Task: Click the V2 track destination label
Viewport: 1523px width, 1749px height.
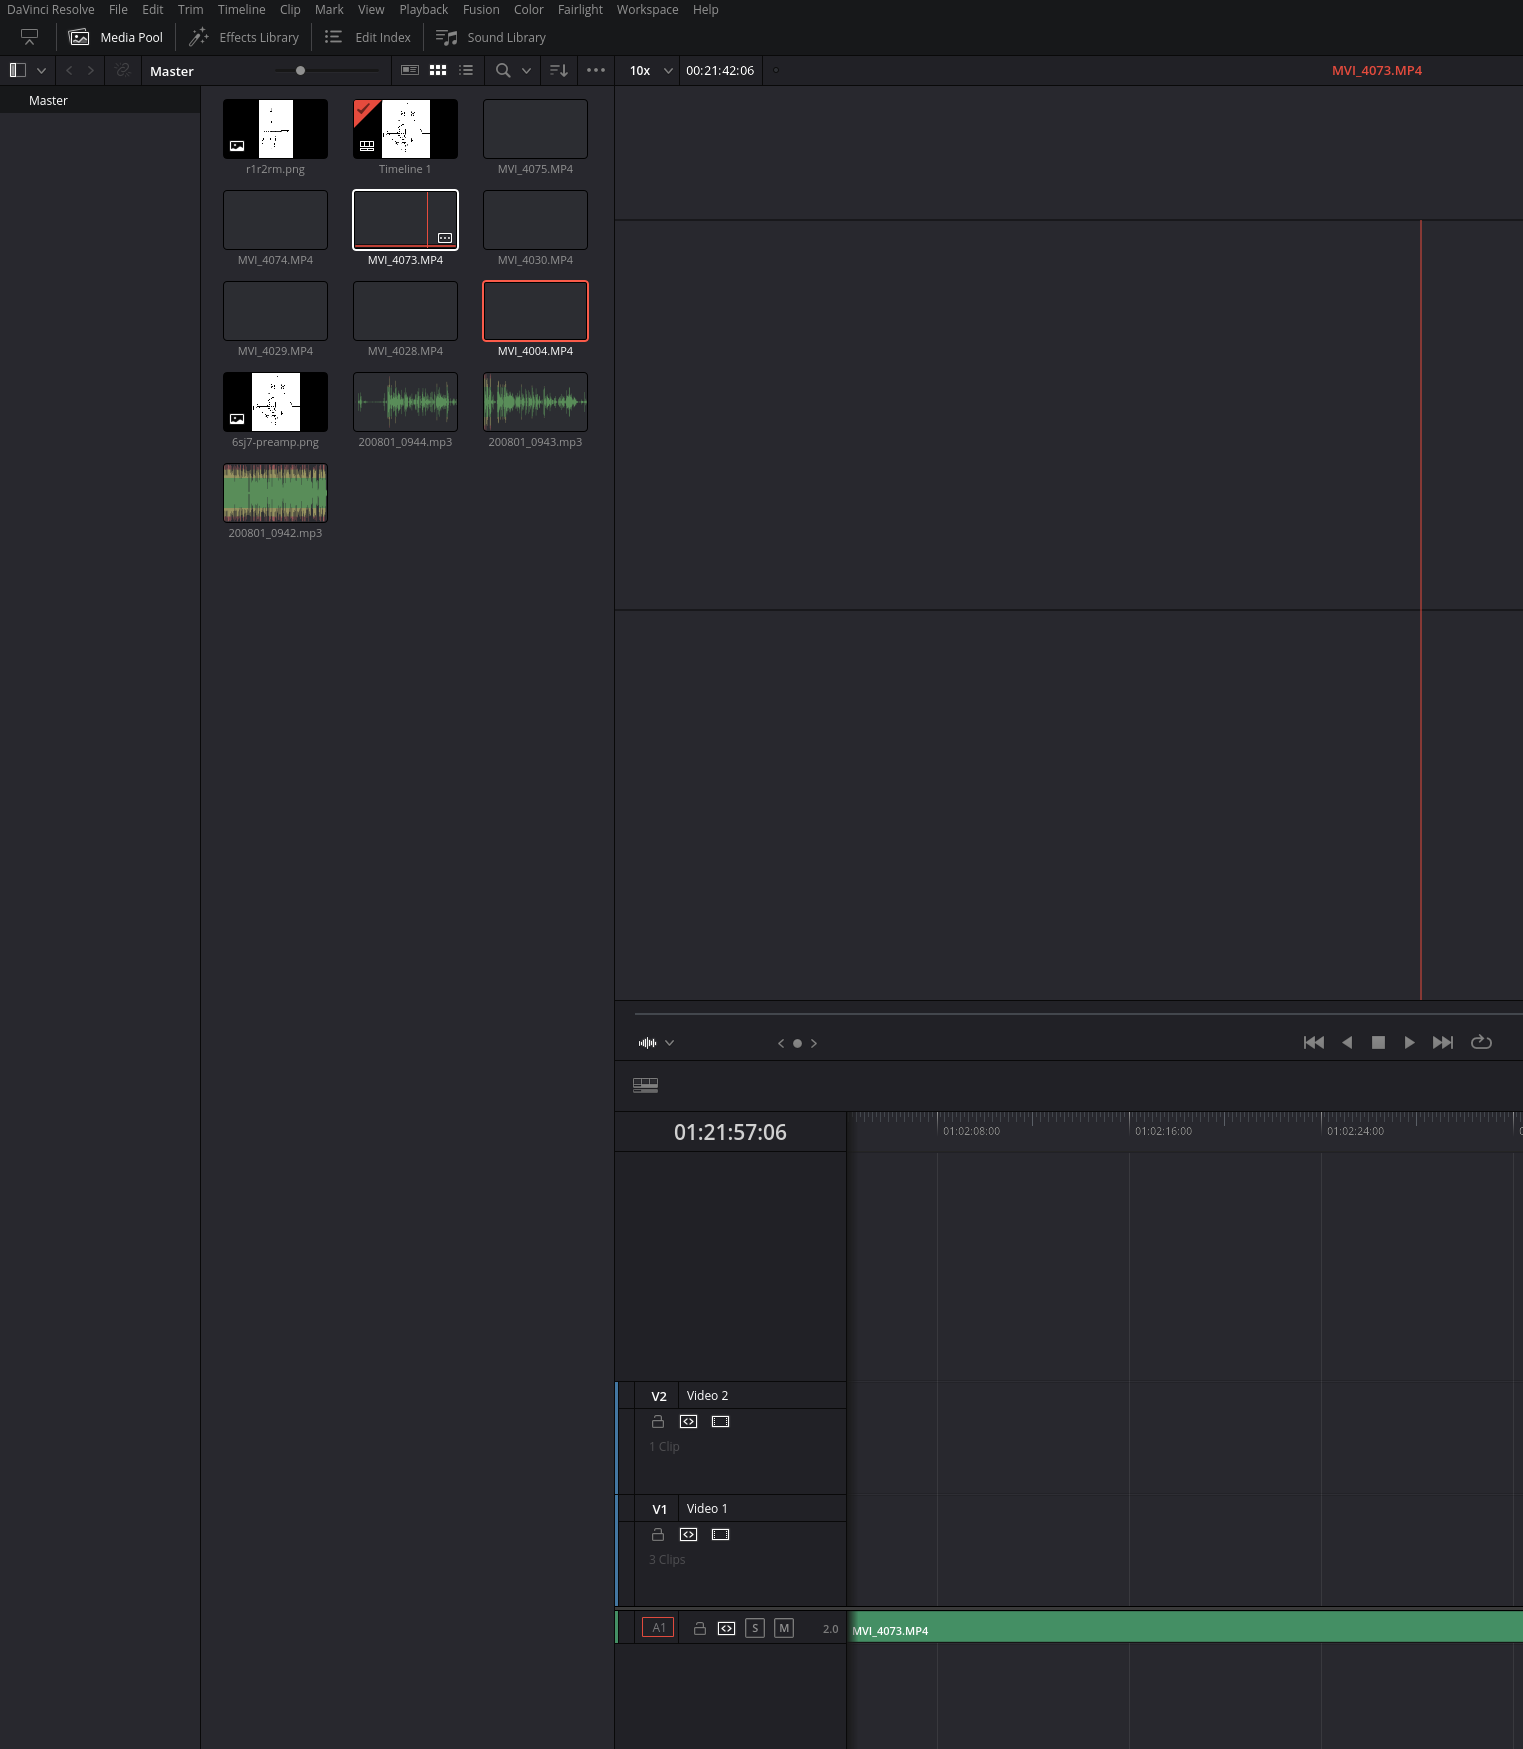Action: pos(659,1396)
